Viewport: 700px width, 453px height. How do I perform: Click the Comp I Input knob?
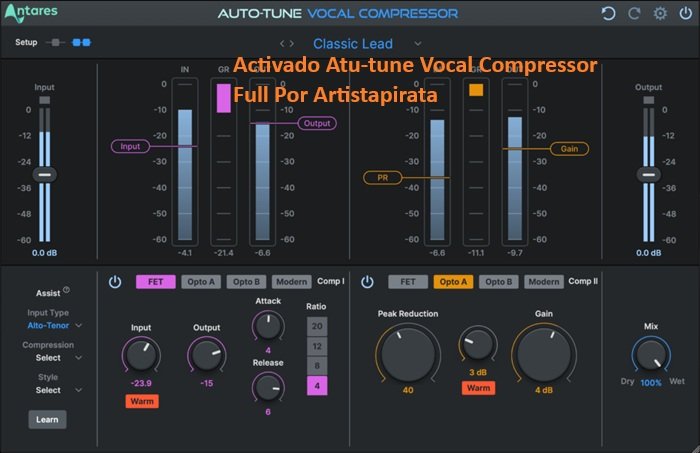pyautogui.click(x=141, y=355)
